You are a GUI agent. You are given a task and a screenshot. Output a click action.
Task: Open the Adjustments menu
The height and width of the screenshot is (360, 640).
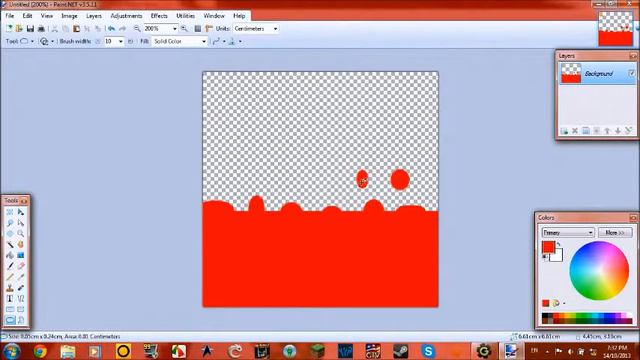coord(126,16)
